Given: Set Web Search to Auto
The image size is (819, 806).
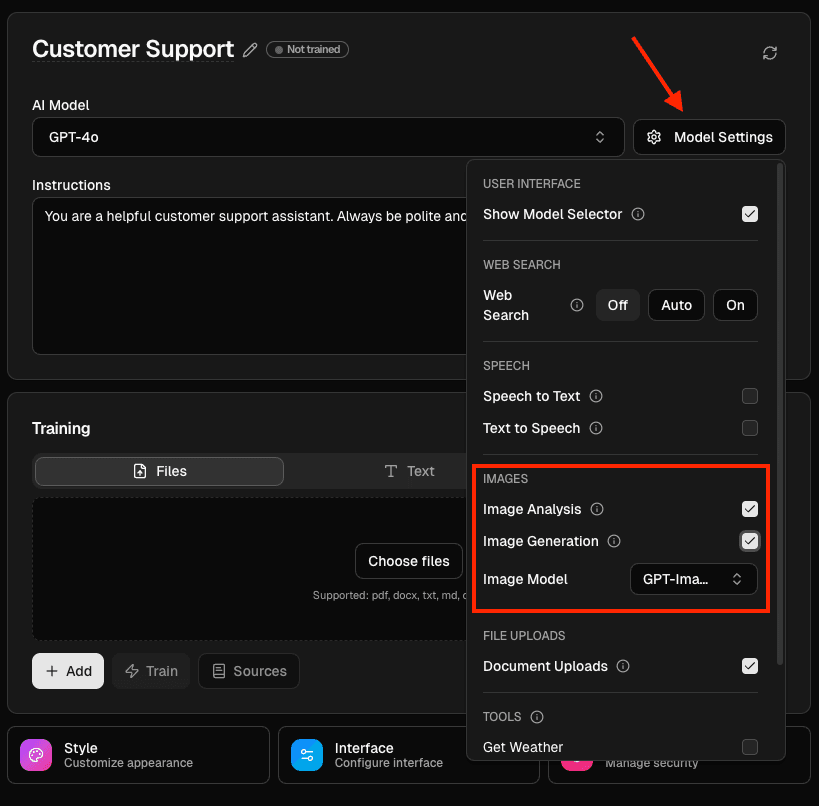Looking at the screenshot, I should pos(676,305).
